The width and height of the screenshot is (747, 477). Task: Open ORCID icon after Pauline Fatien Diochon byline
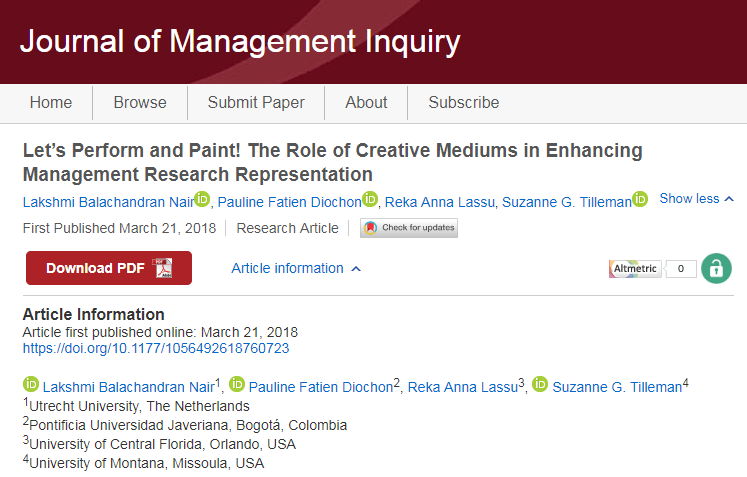[370, 199]
